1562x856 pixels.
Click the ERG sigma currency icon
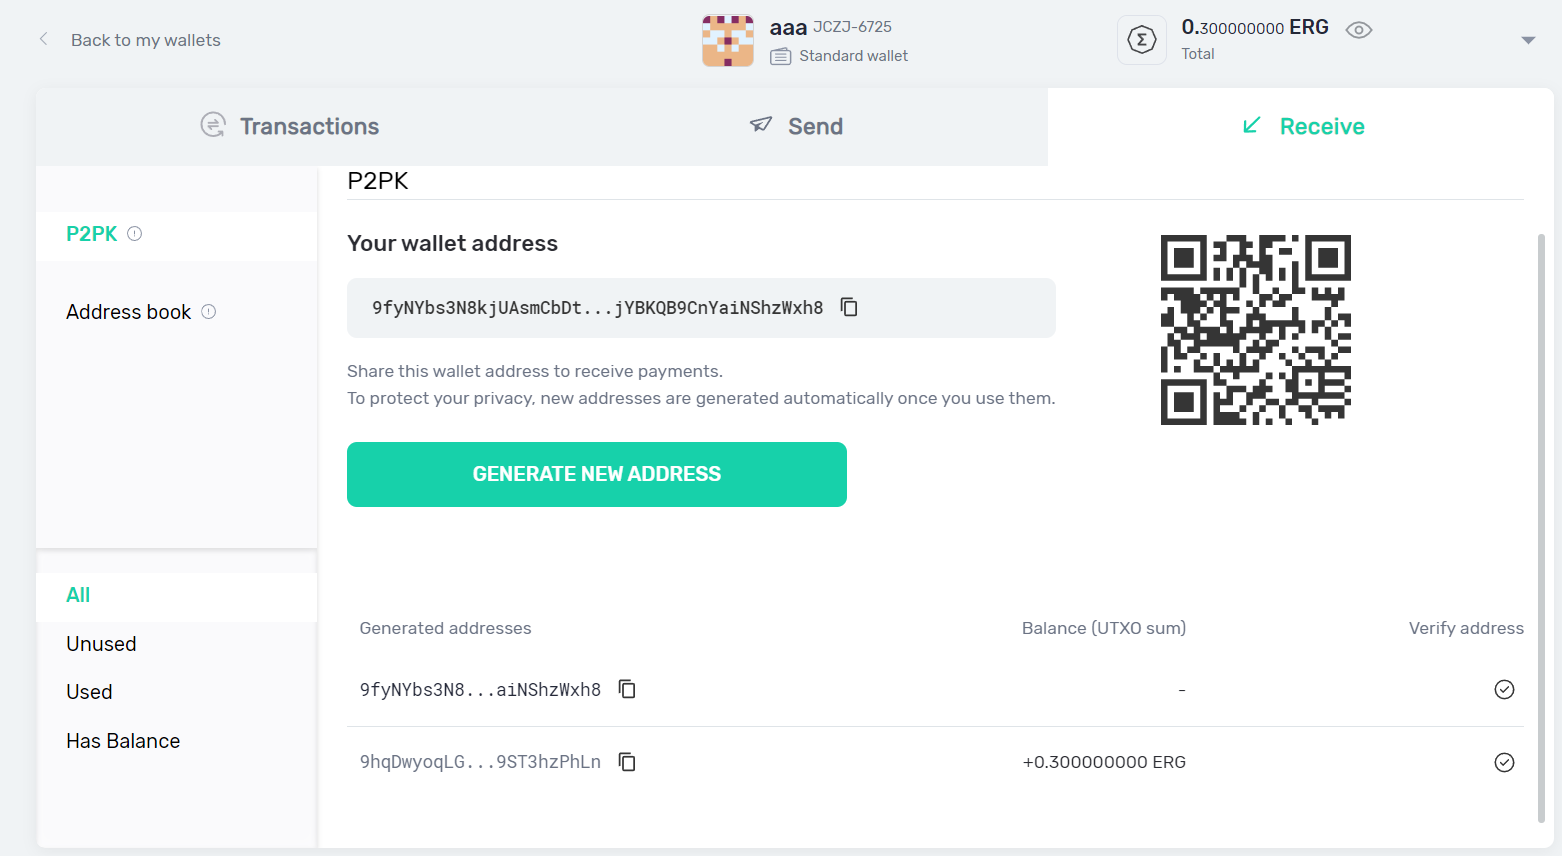tap(1141, 40)
